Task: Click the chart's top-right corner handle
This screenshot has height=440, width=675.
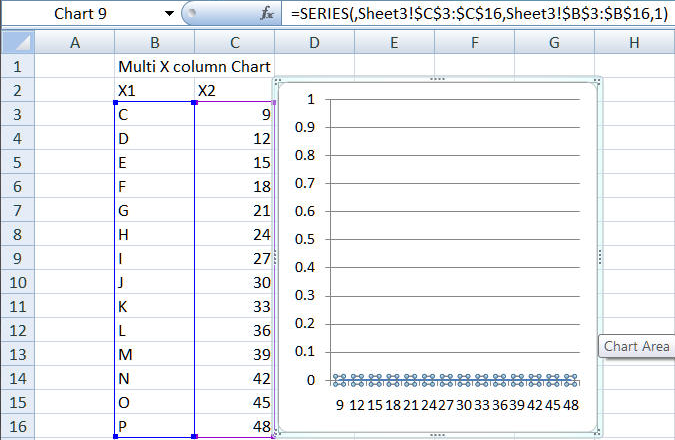Action: coord(597,82)
